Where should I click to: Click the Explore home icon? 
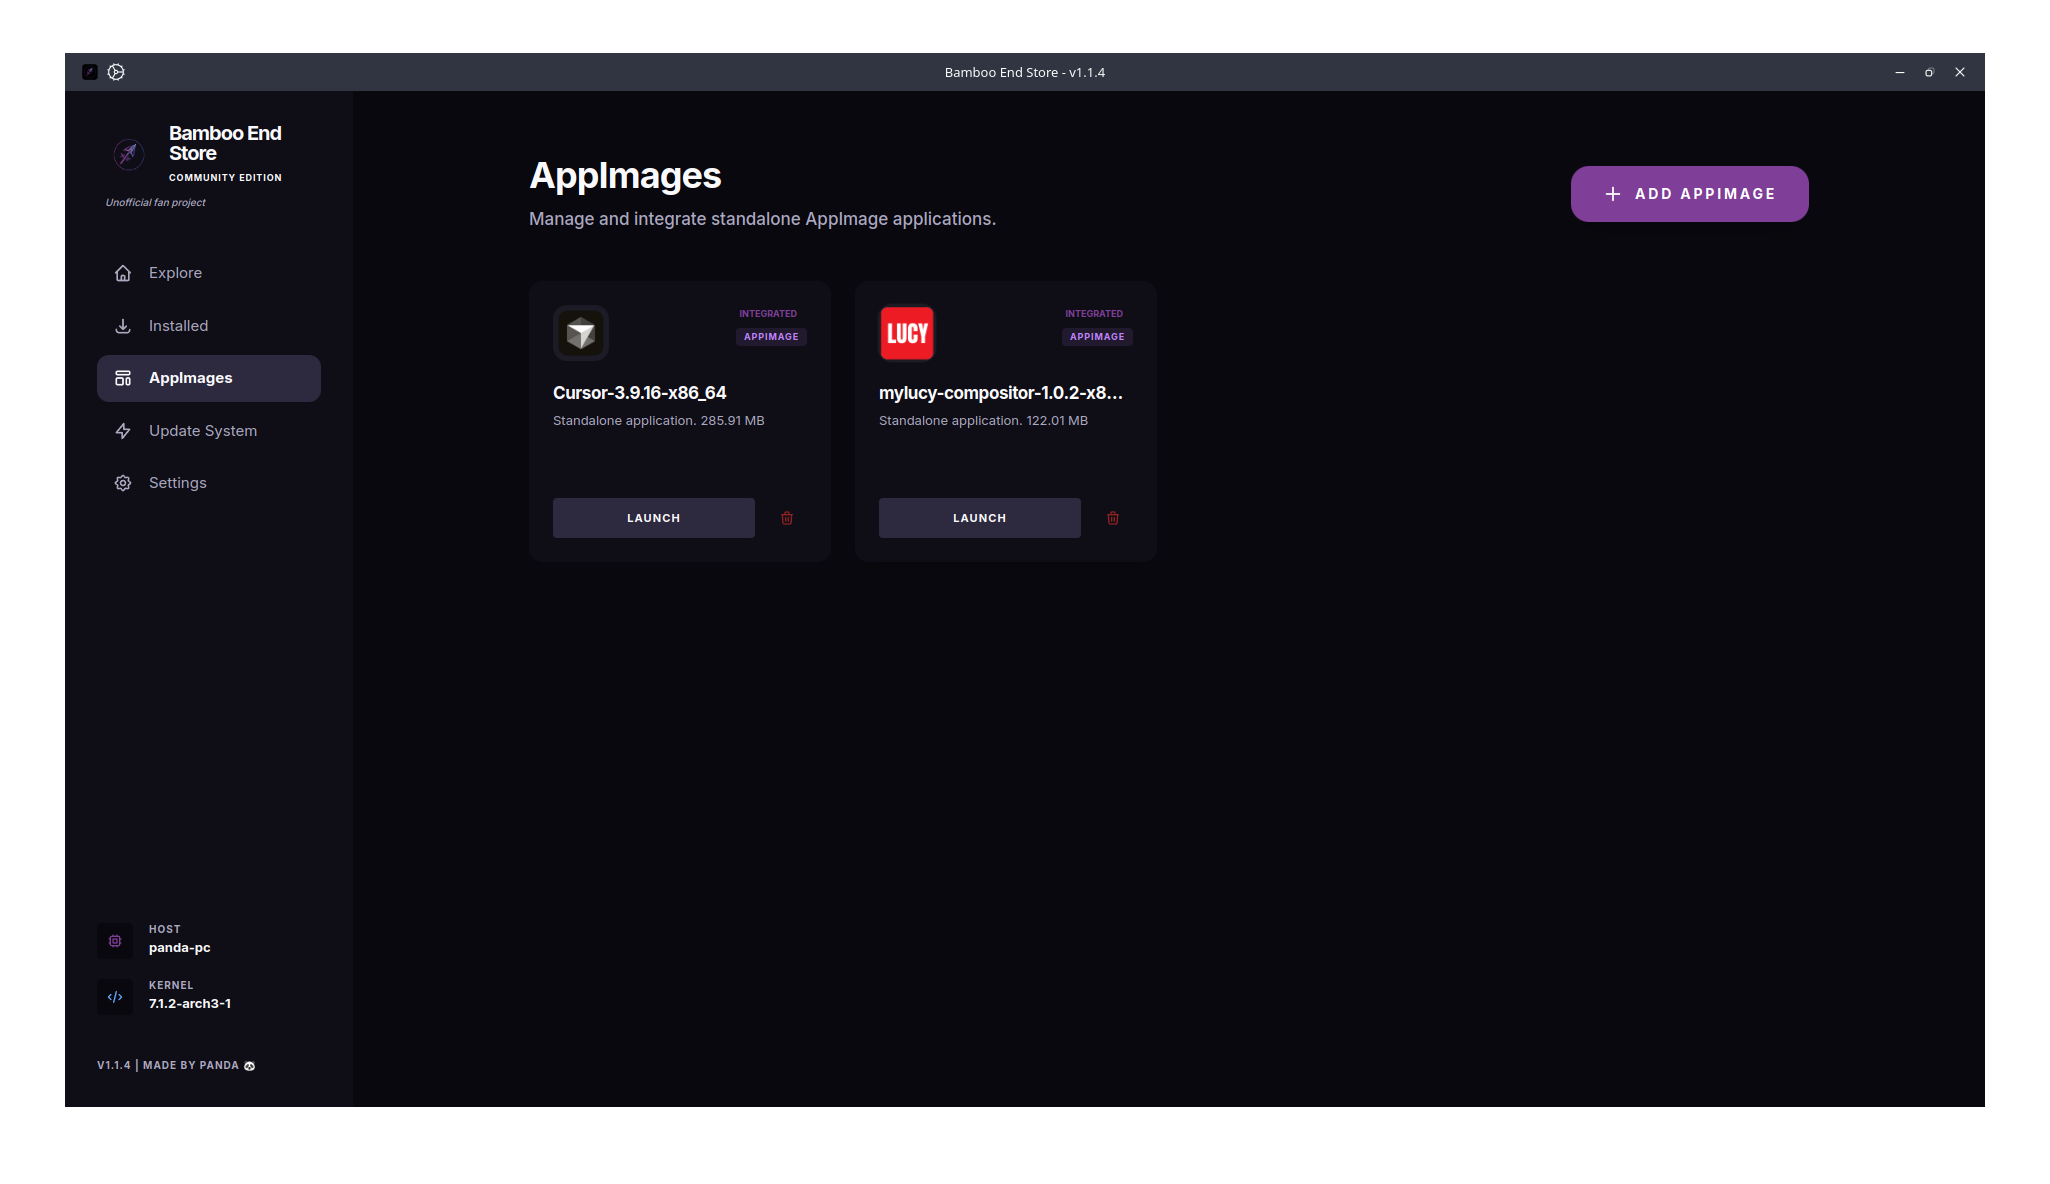[x=123, y=273]
